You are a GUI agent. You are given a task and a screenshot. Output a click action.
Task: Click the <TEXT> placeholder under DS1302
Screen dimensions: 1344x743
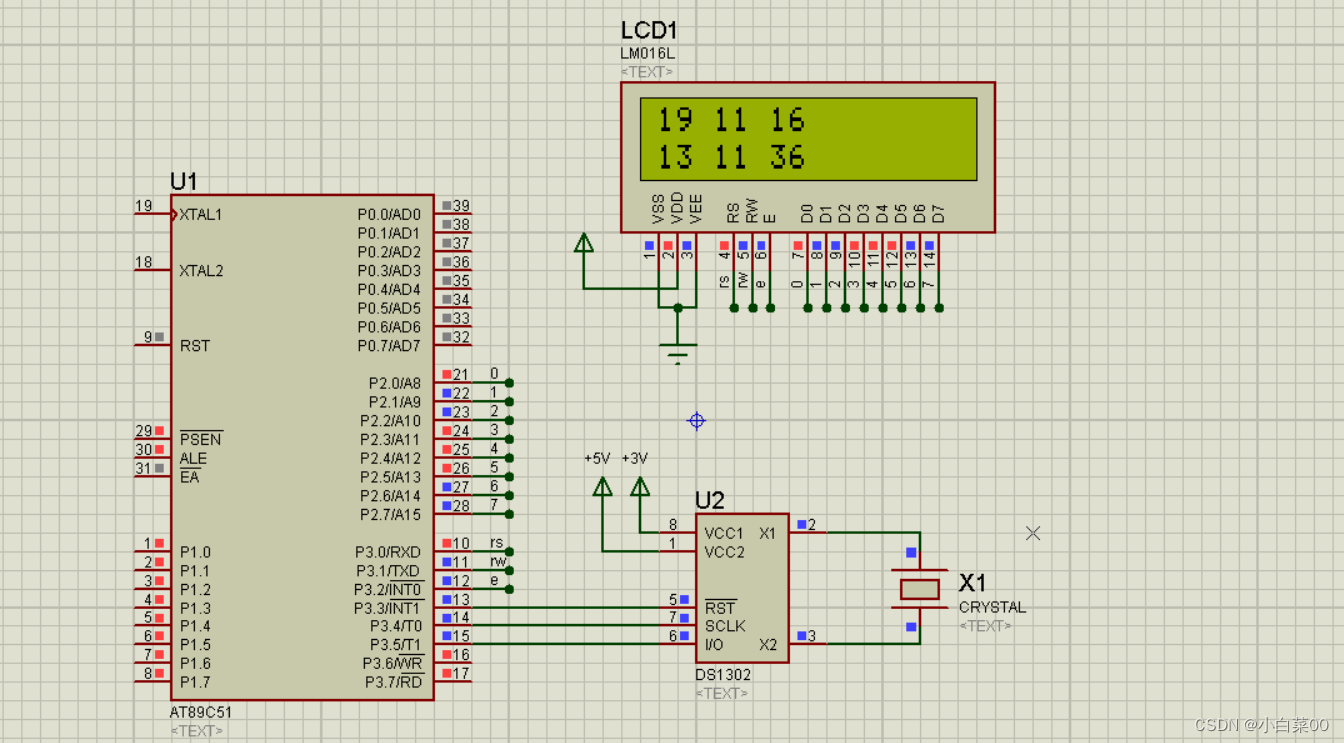722,693
